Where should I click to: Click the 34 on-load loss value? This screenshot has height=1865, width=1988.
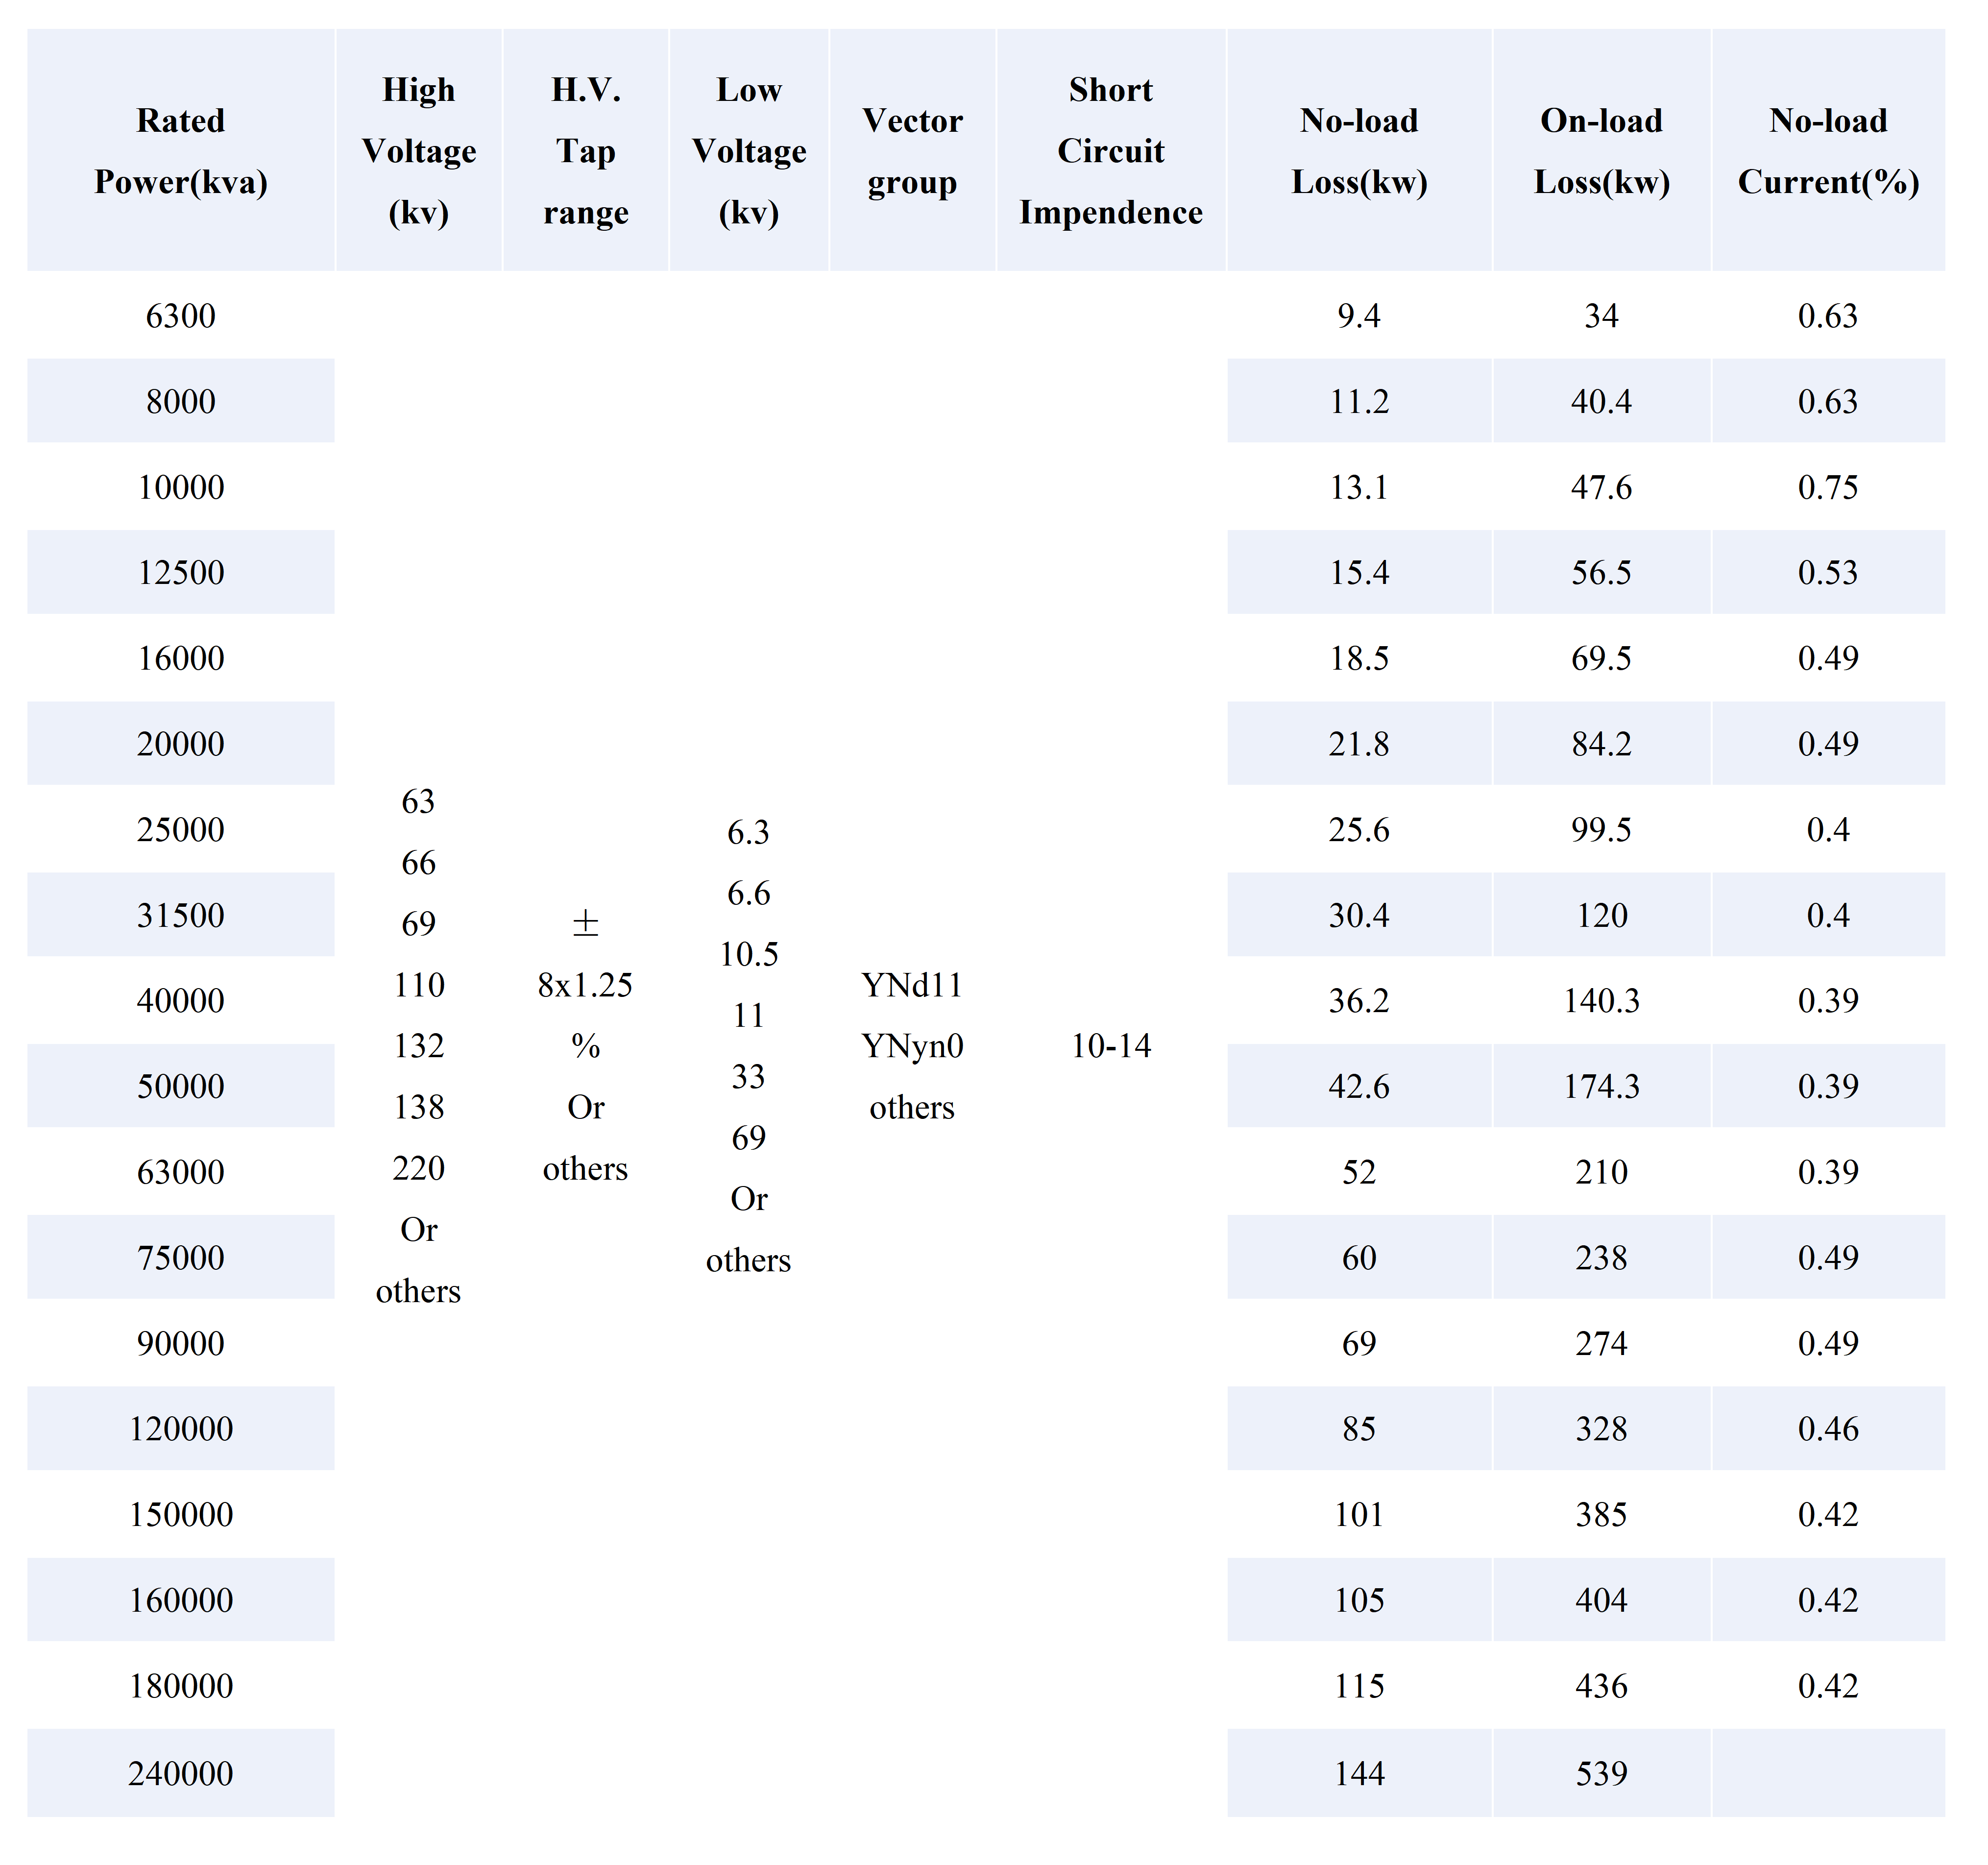(1602, 316)
